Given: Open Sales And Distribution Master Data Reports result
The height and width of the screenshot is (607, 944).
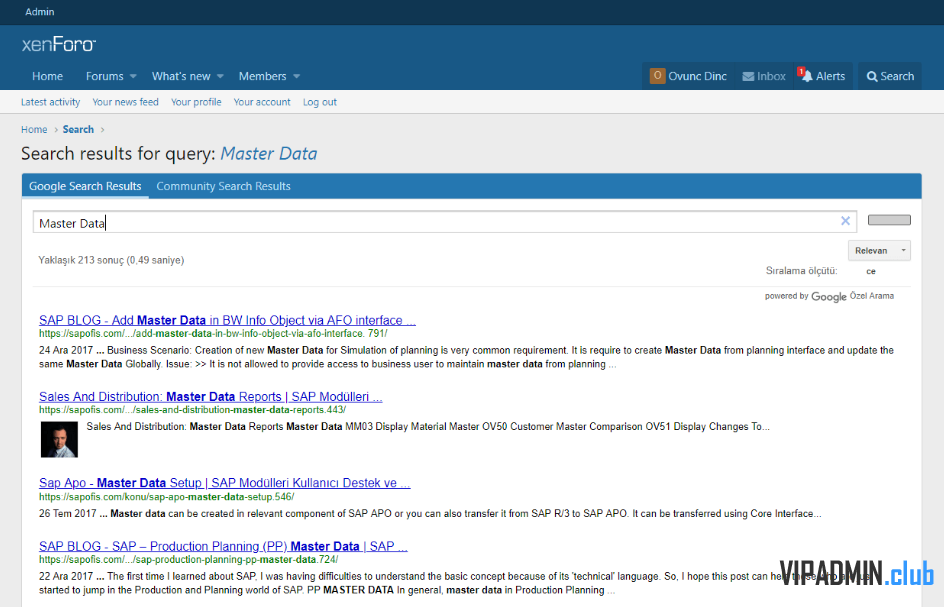Looking at the screenshot, I should [211, 397].
